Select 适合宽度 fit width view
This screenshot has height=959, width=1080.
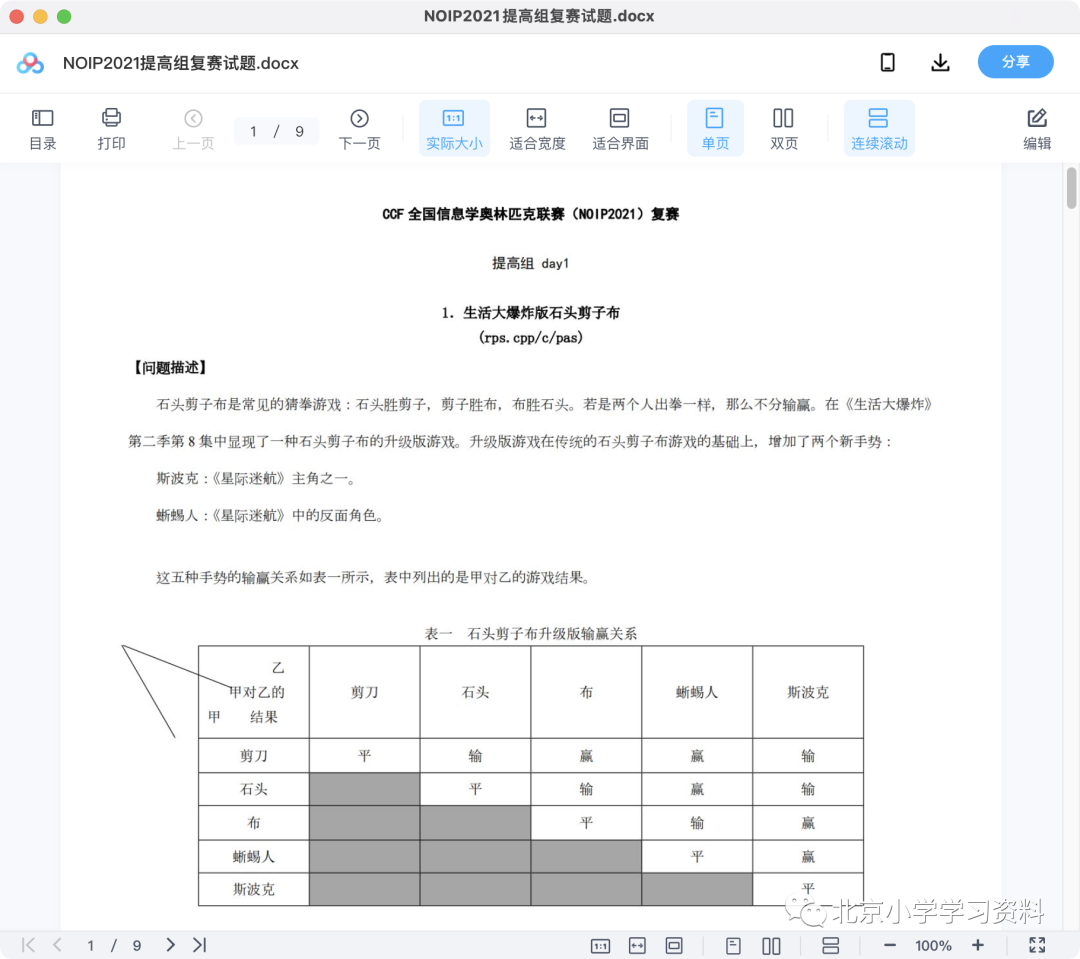[537, 129]
